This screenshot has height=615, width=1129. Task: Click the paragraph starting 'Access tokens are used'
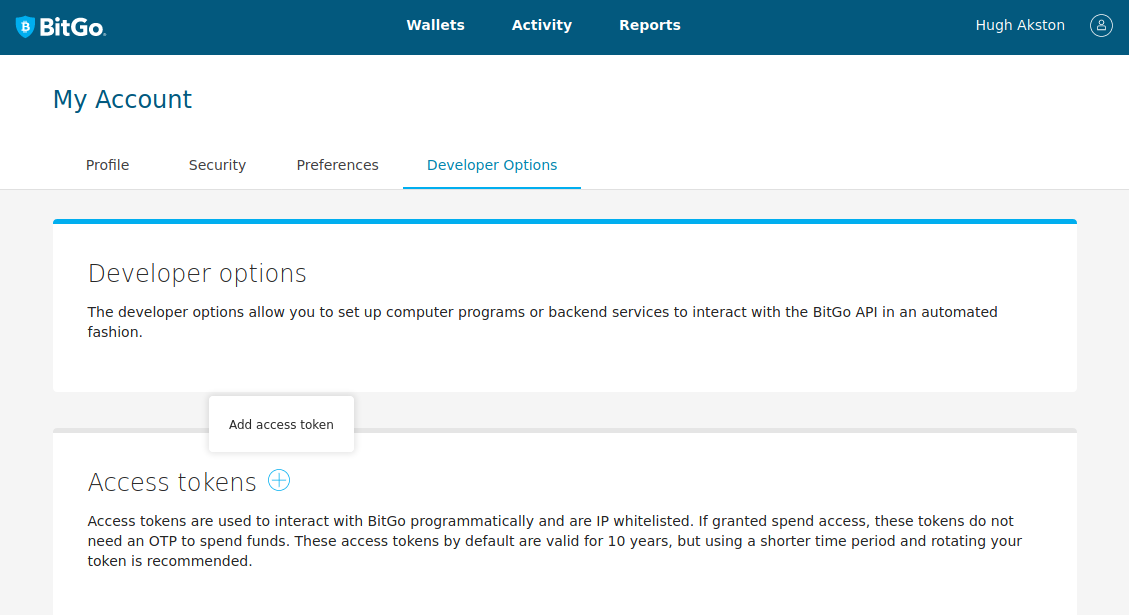(554, 541)
